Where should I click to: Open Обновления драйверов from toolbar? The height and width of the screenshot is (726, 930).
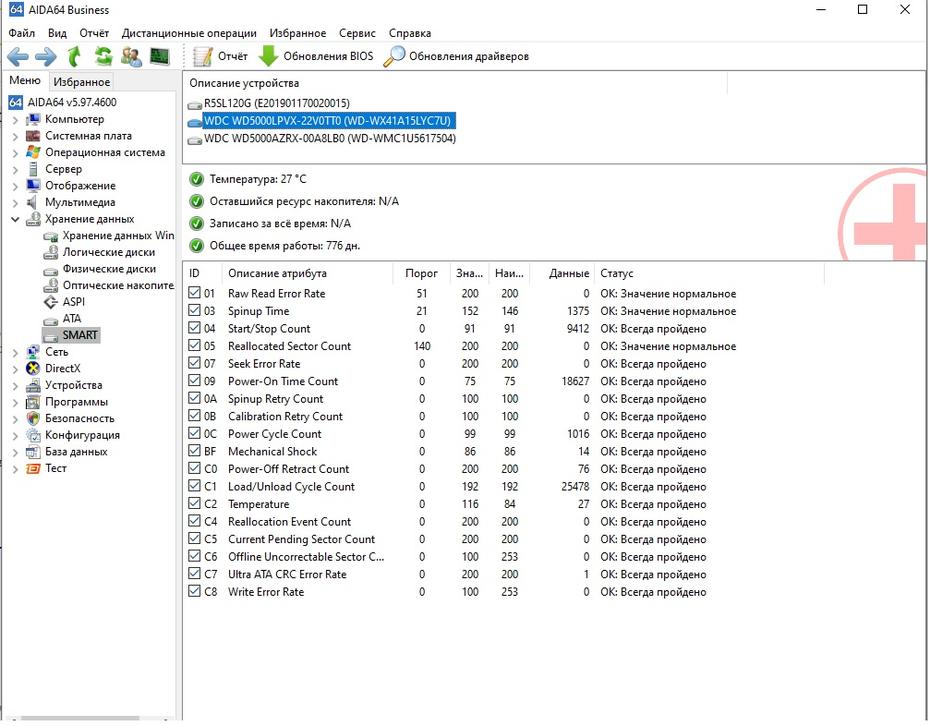pyautogui.click(x=456, y=57)
